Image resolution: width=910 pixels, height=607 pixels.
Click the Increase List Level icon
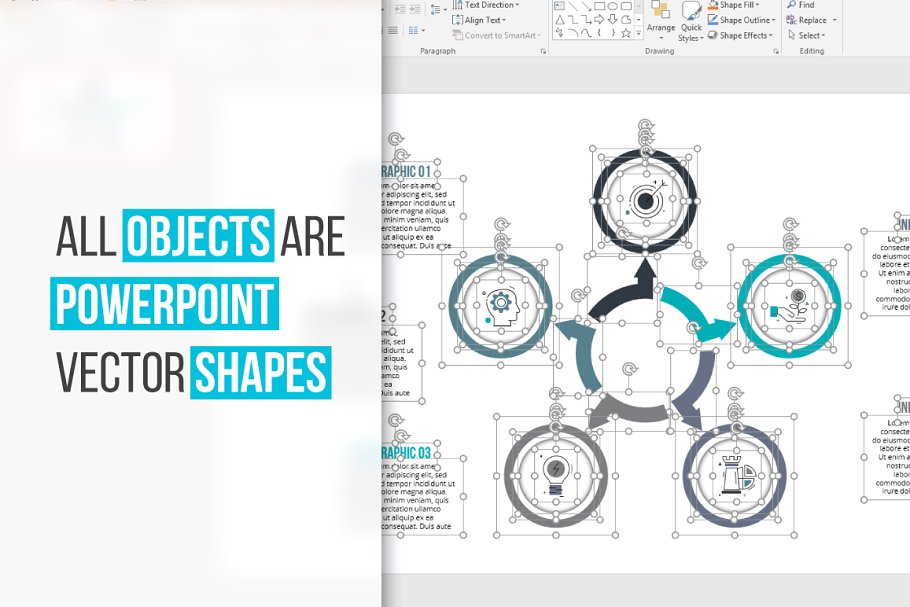click(415, 8)
